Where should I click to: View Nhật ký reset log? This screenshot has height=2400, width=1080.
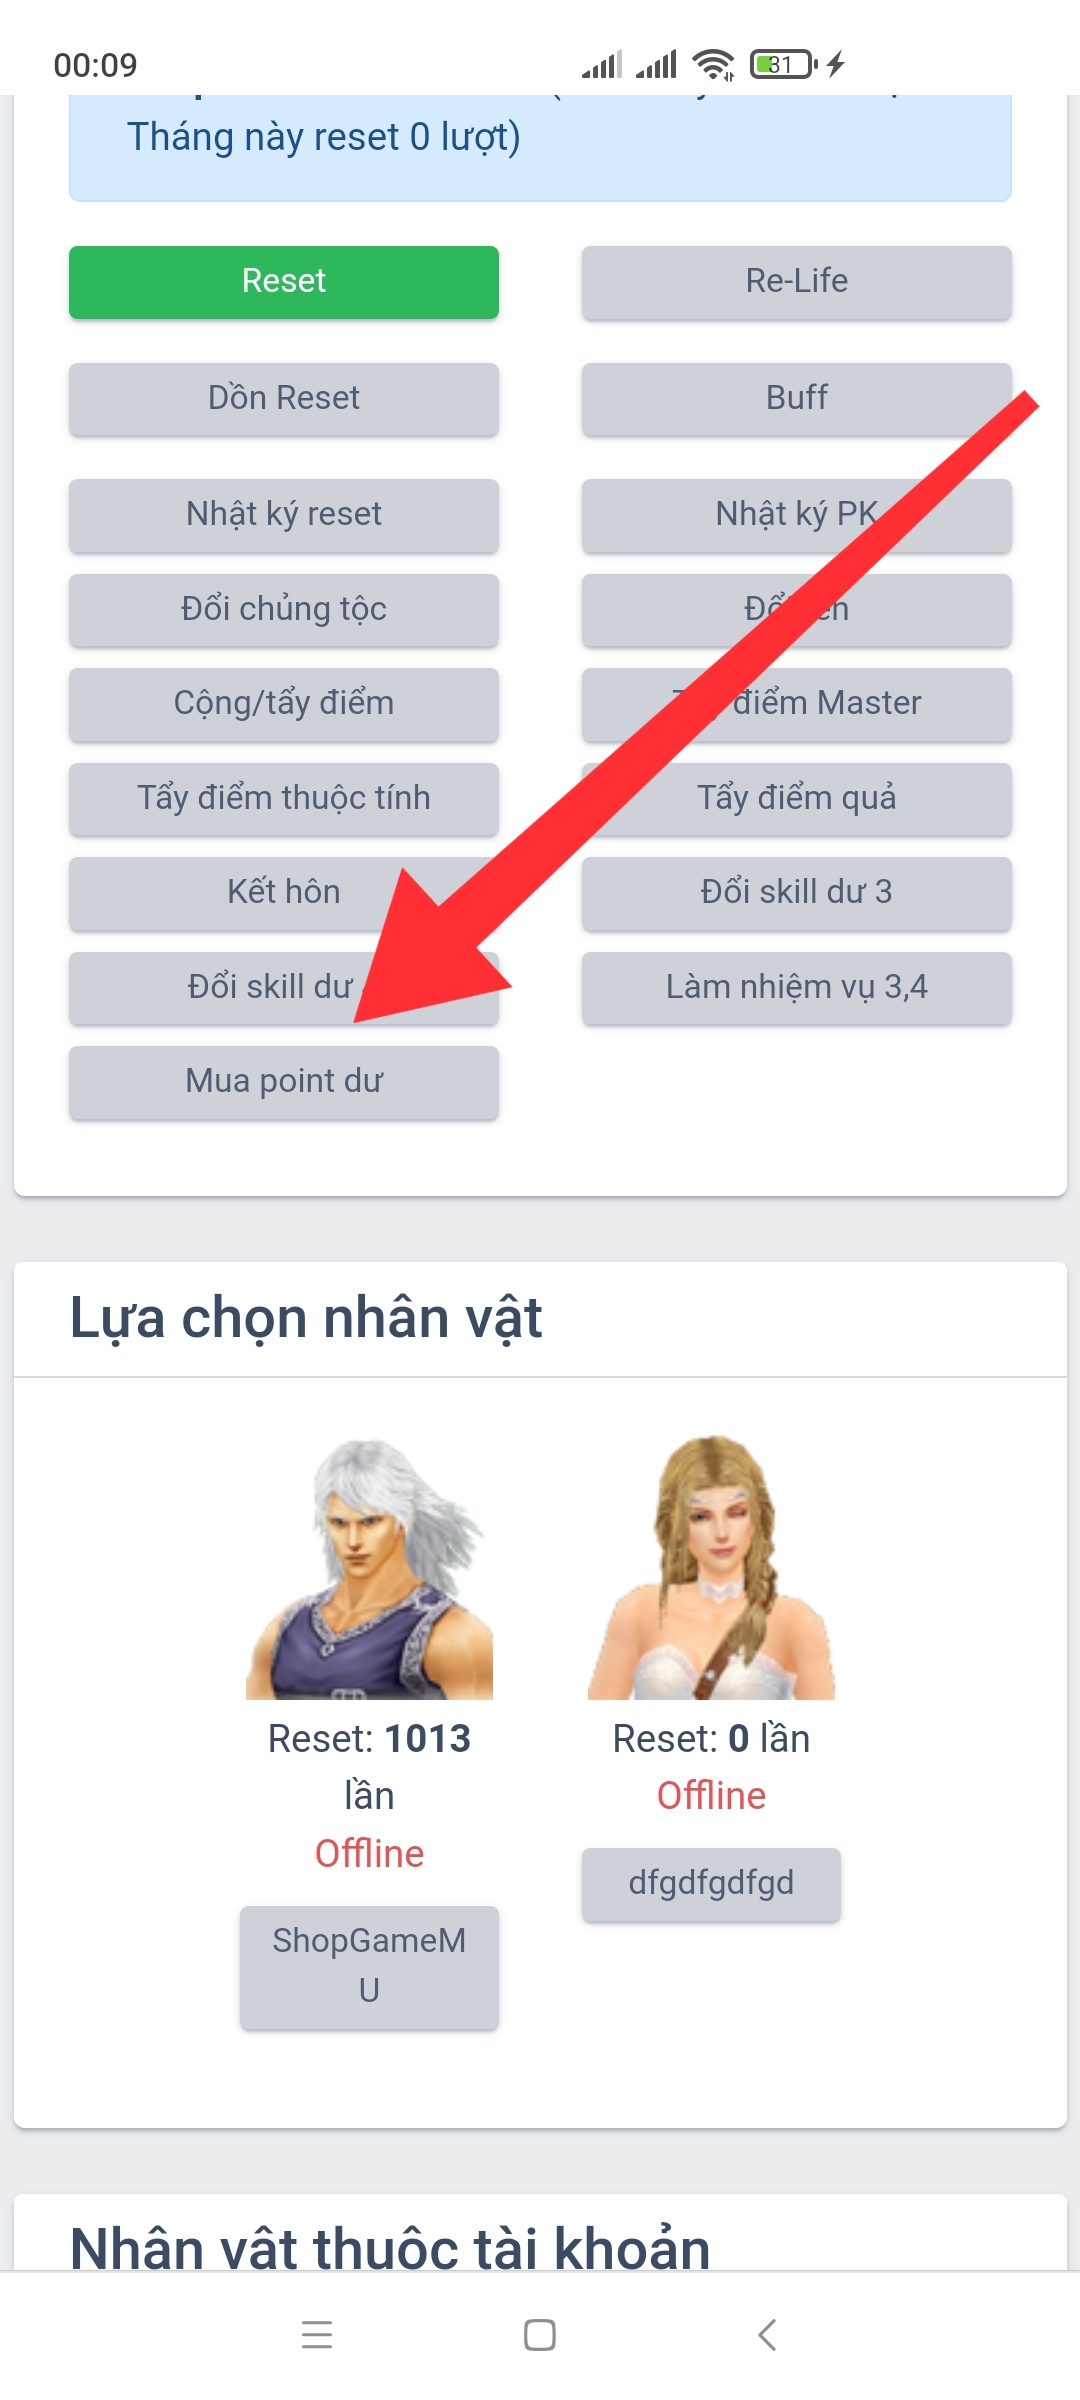tap(284, 515)
